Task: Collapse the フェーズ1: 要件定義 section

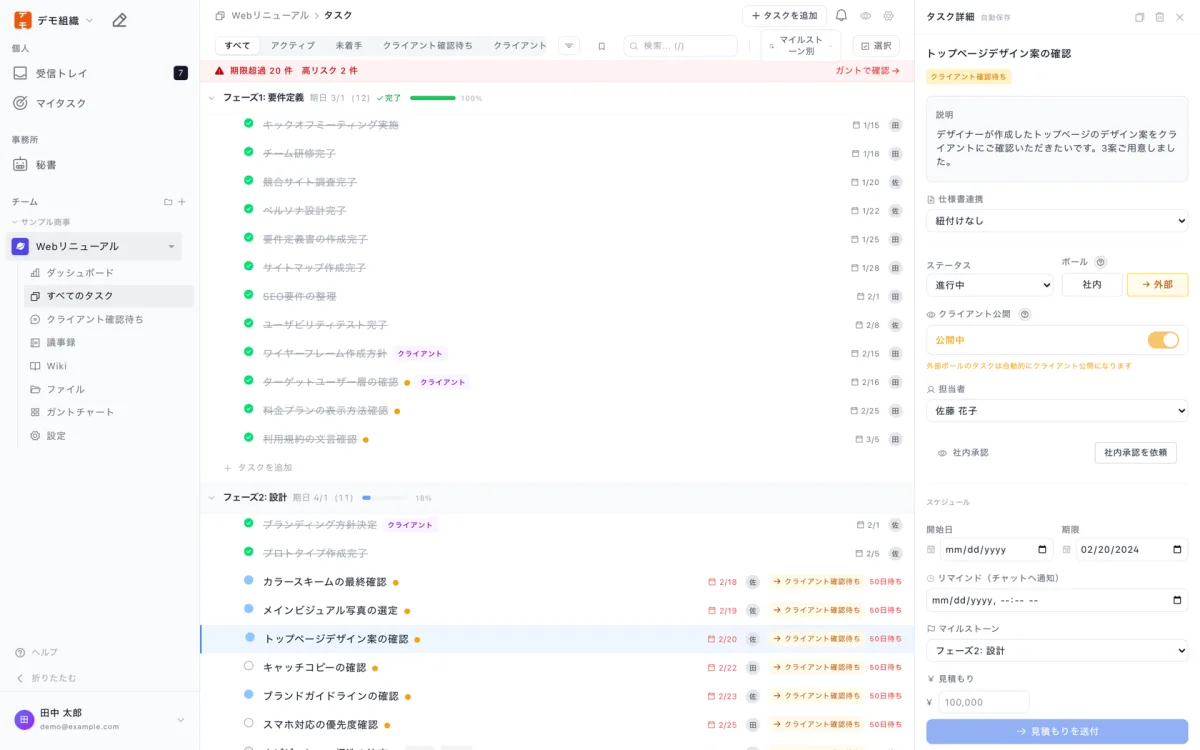Action: pos(212,98)
